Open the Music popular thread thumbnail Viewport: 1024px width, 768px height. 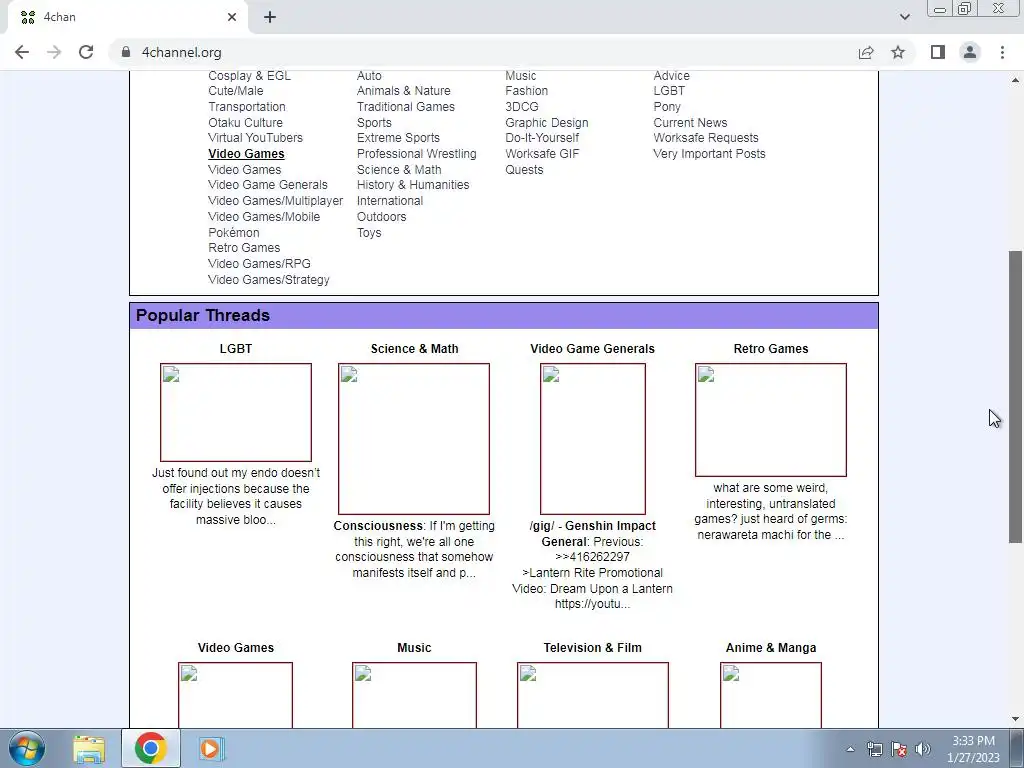tap(414, 695)
